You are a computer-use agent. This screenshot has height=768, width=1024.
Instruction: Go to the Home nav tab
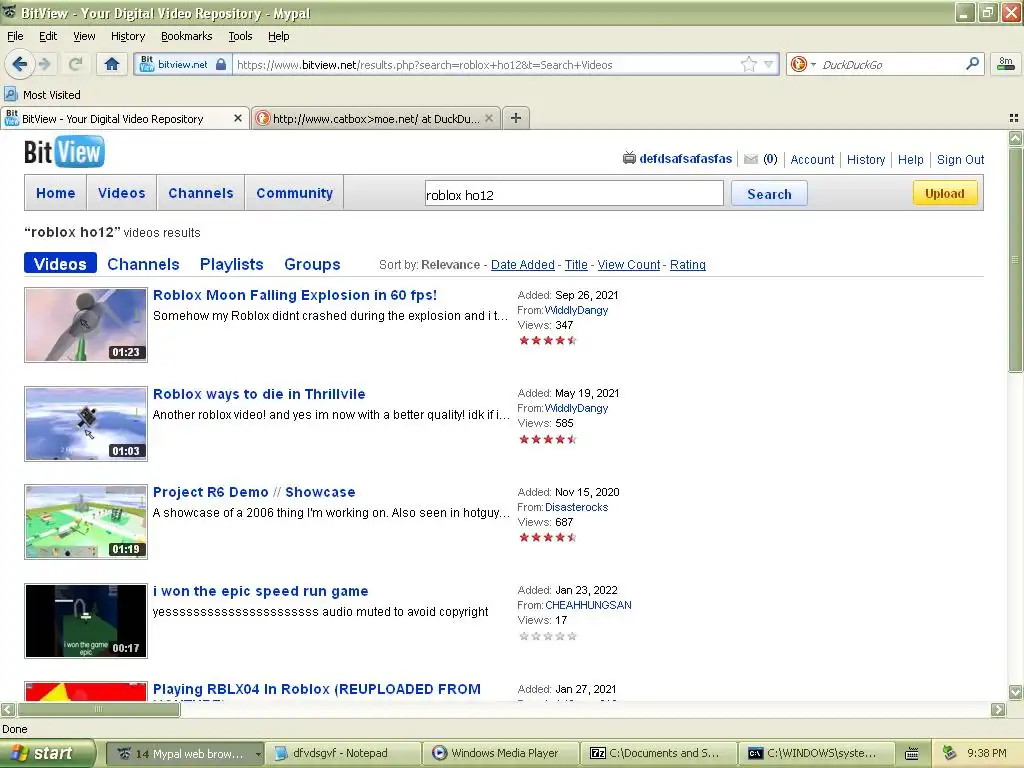pyautogui.click(x=56, y=193)
